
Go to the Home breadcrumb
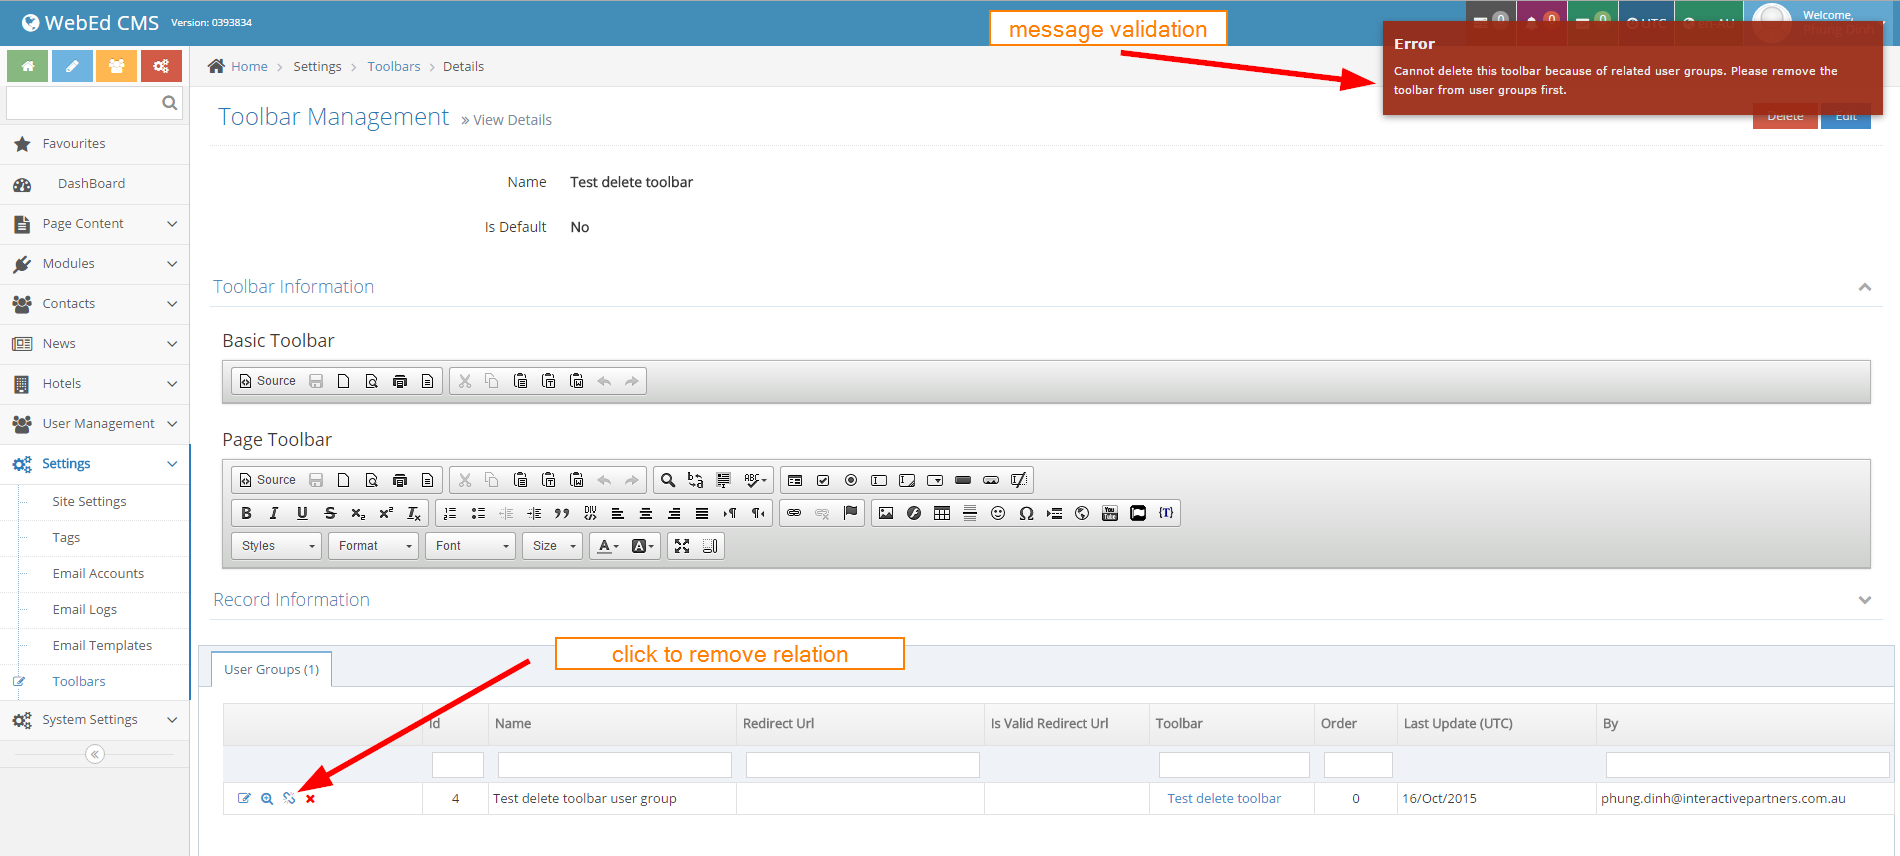pos(249,66)
